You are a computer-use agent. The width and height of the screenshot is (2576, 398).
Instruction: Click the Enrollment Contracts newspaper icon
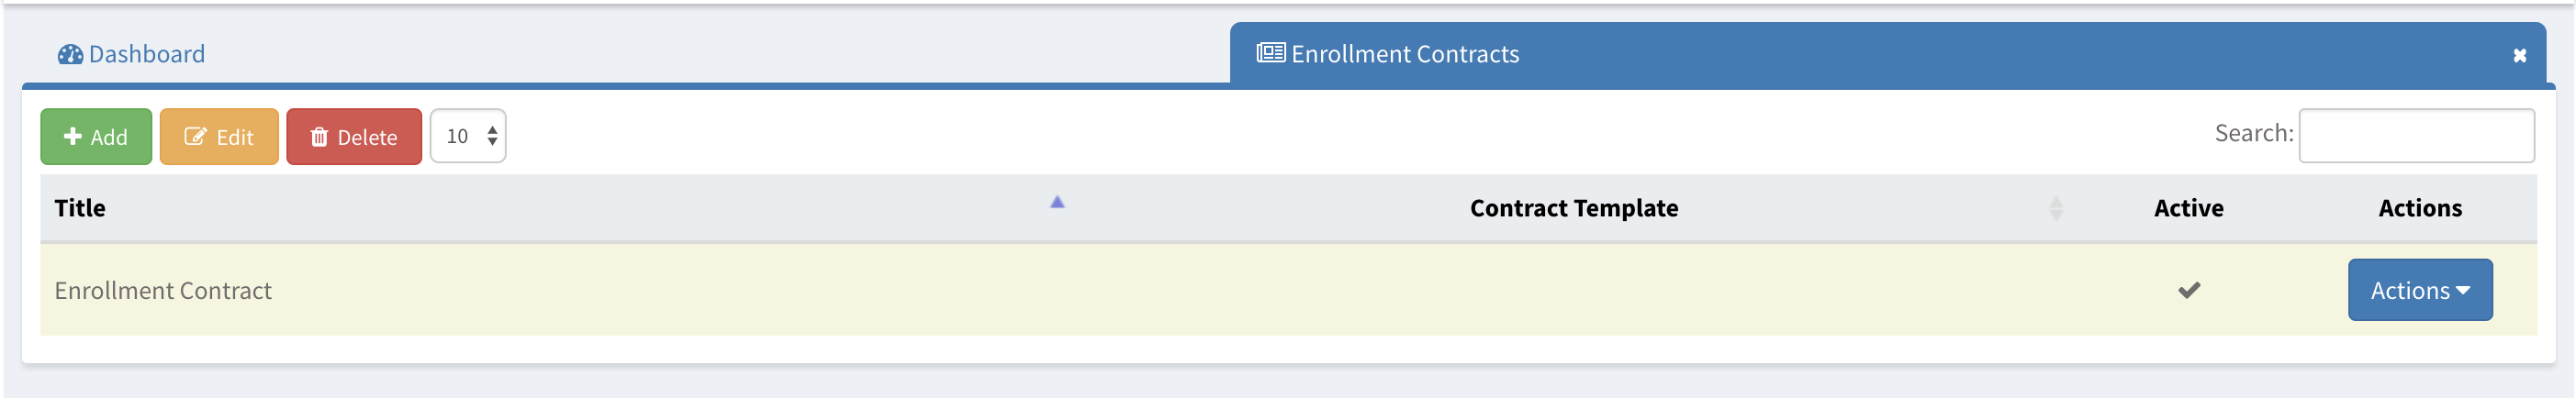tap(1270, 53)
